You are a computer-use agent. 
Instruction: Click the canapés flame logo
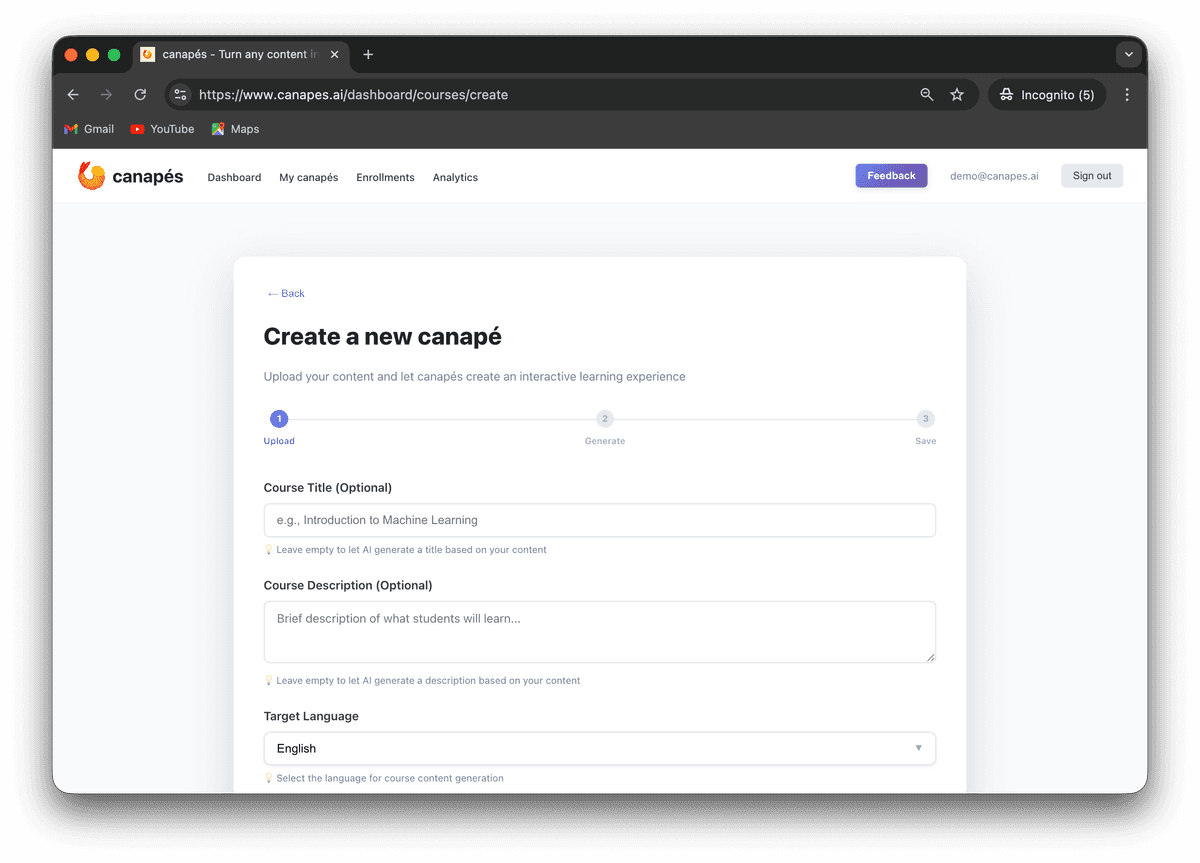tap(91, 175)
